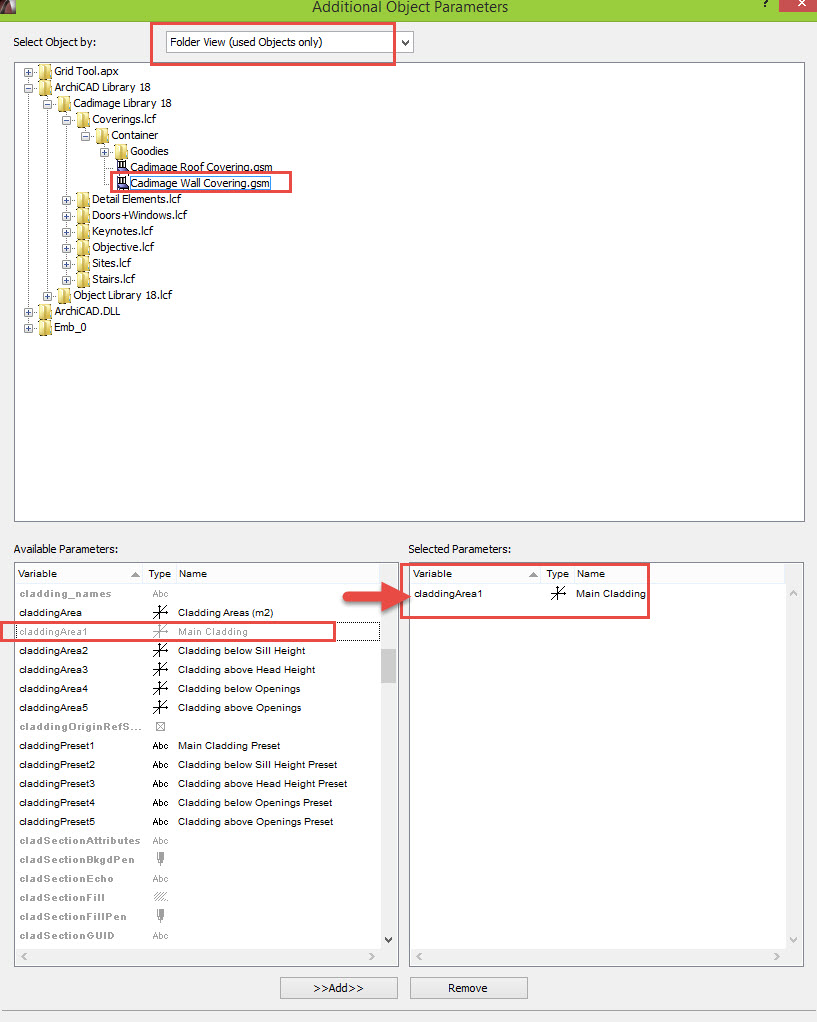Select the claddingArea4 parameter row
The height and width of the screenshot is (1022, 817).
pyautogui.click(x=198, y=688)
